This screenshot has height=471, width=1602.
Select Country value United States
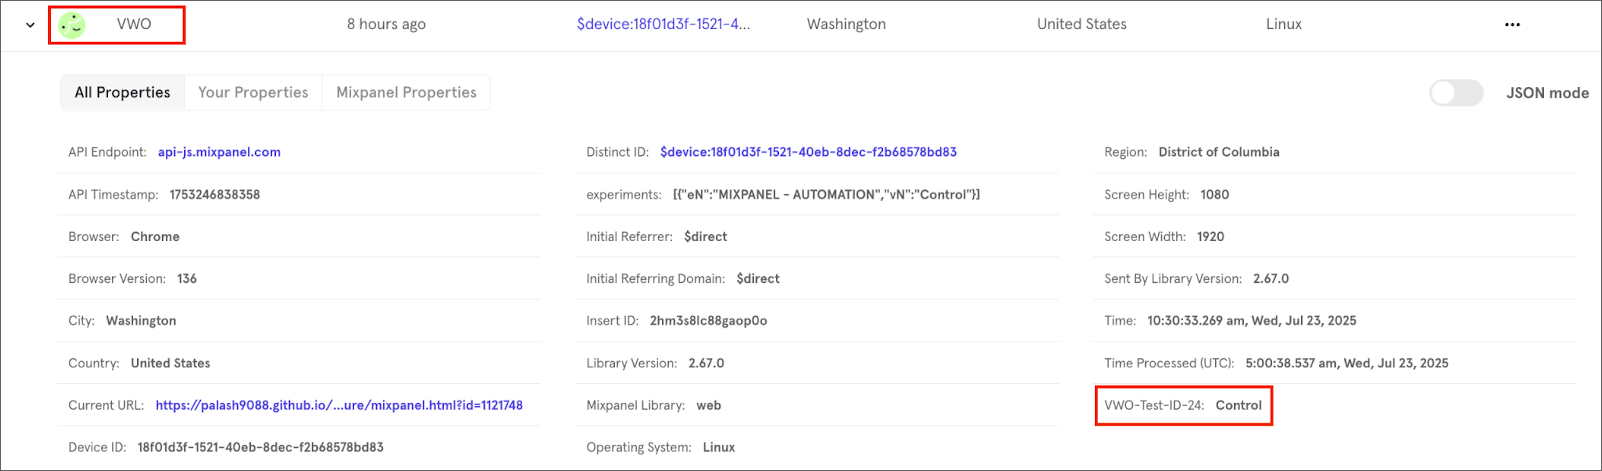pyautogui.click(x=170, y=363)
